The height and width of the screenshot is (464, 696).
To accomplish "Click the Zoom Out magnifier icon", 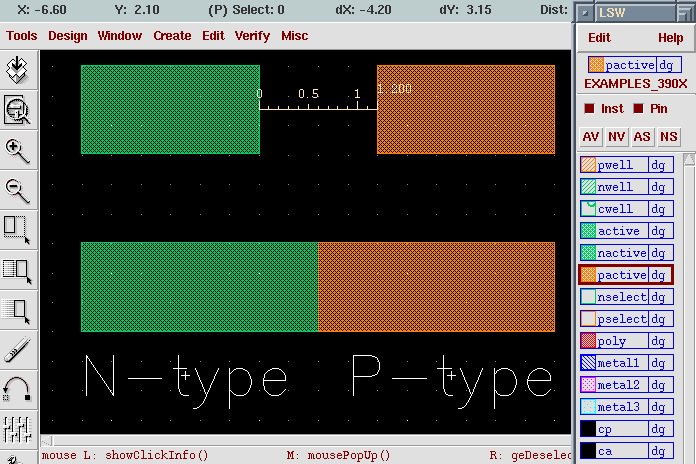I will (x=17, y=190).
